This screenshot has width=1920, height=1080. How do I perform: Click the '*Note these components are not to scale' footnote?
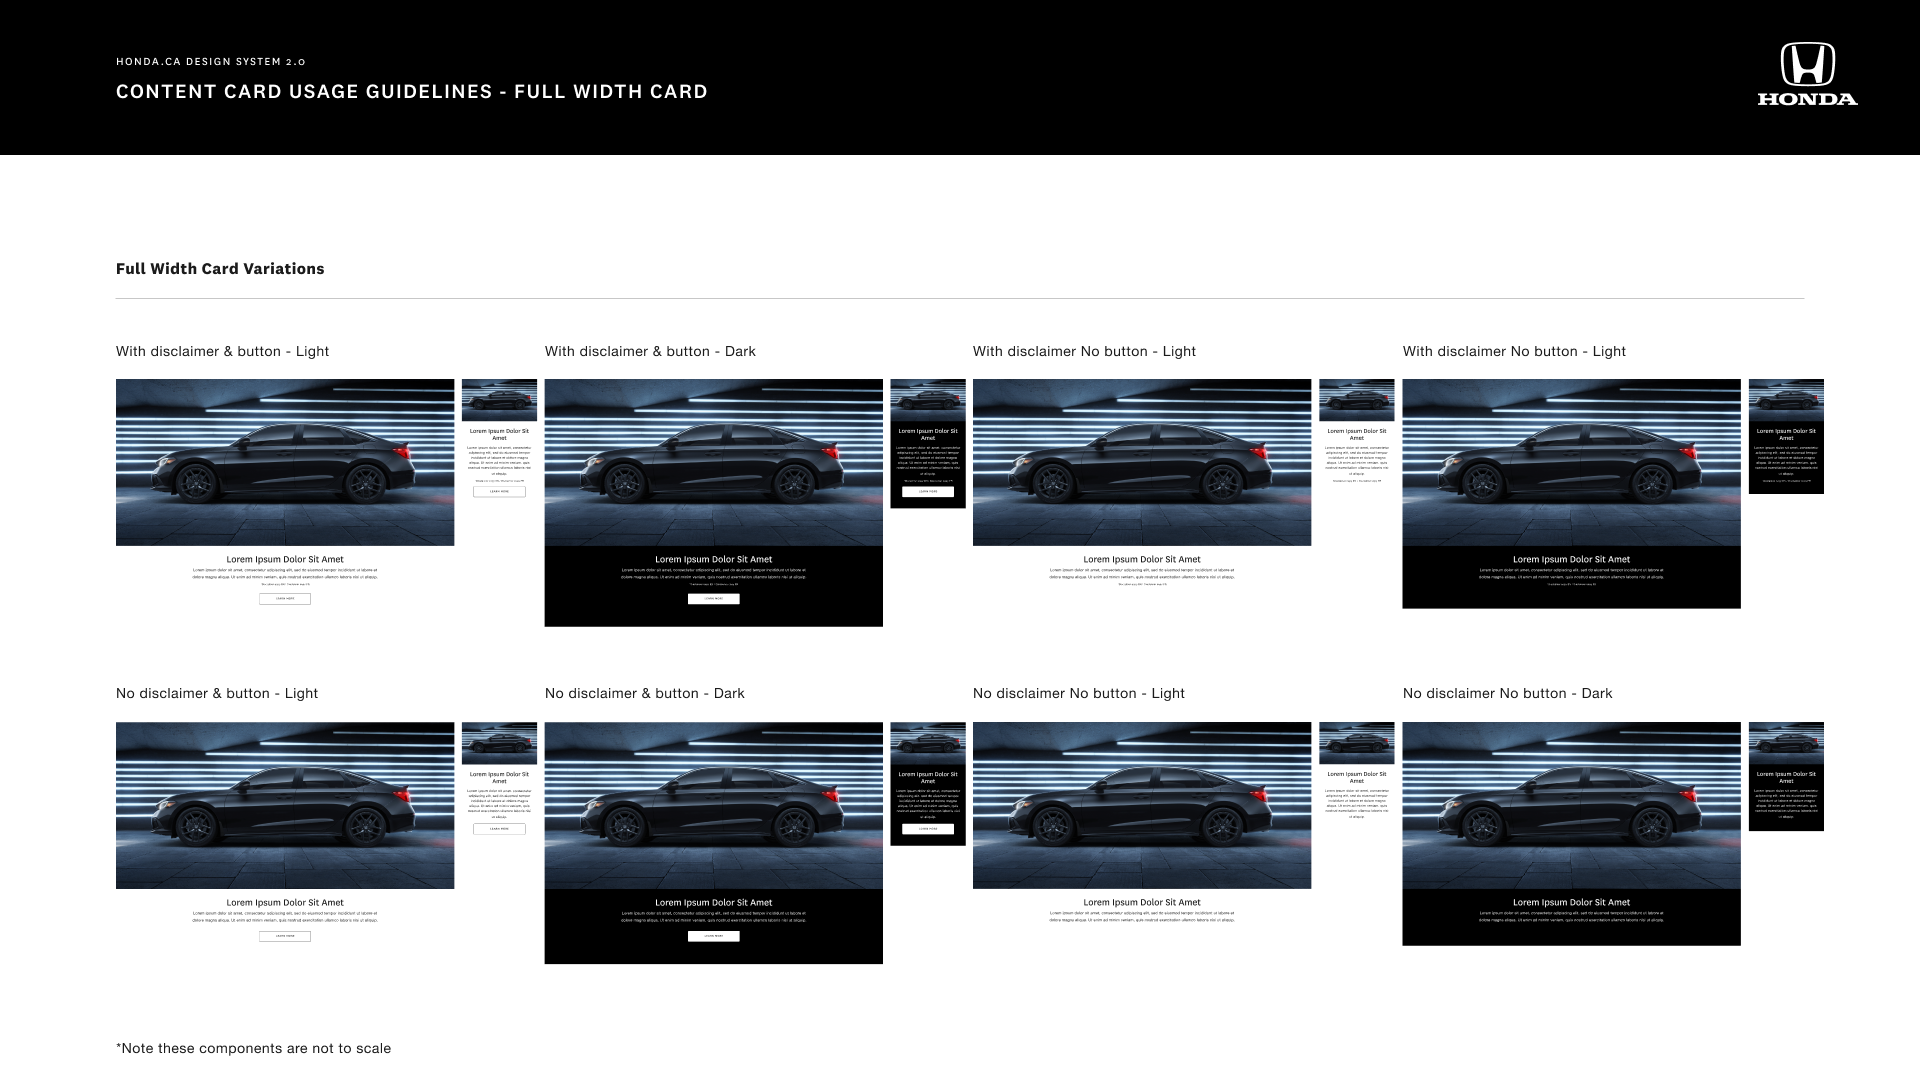pos(253,1048)
